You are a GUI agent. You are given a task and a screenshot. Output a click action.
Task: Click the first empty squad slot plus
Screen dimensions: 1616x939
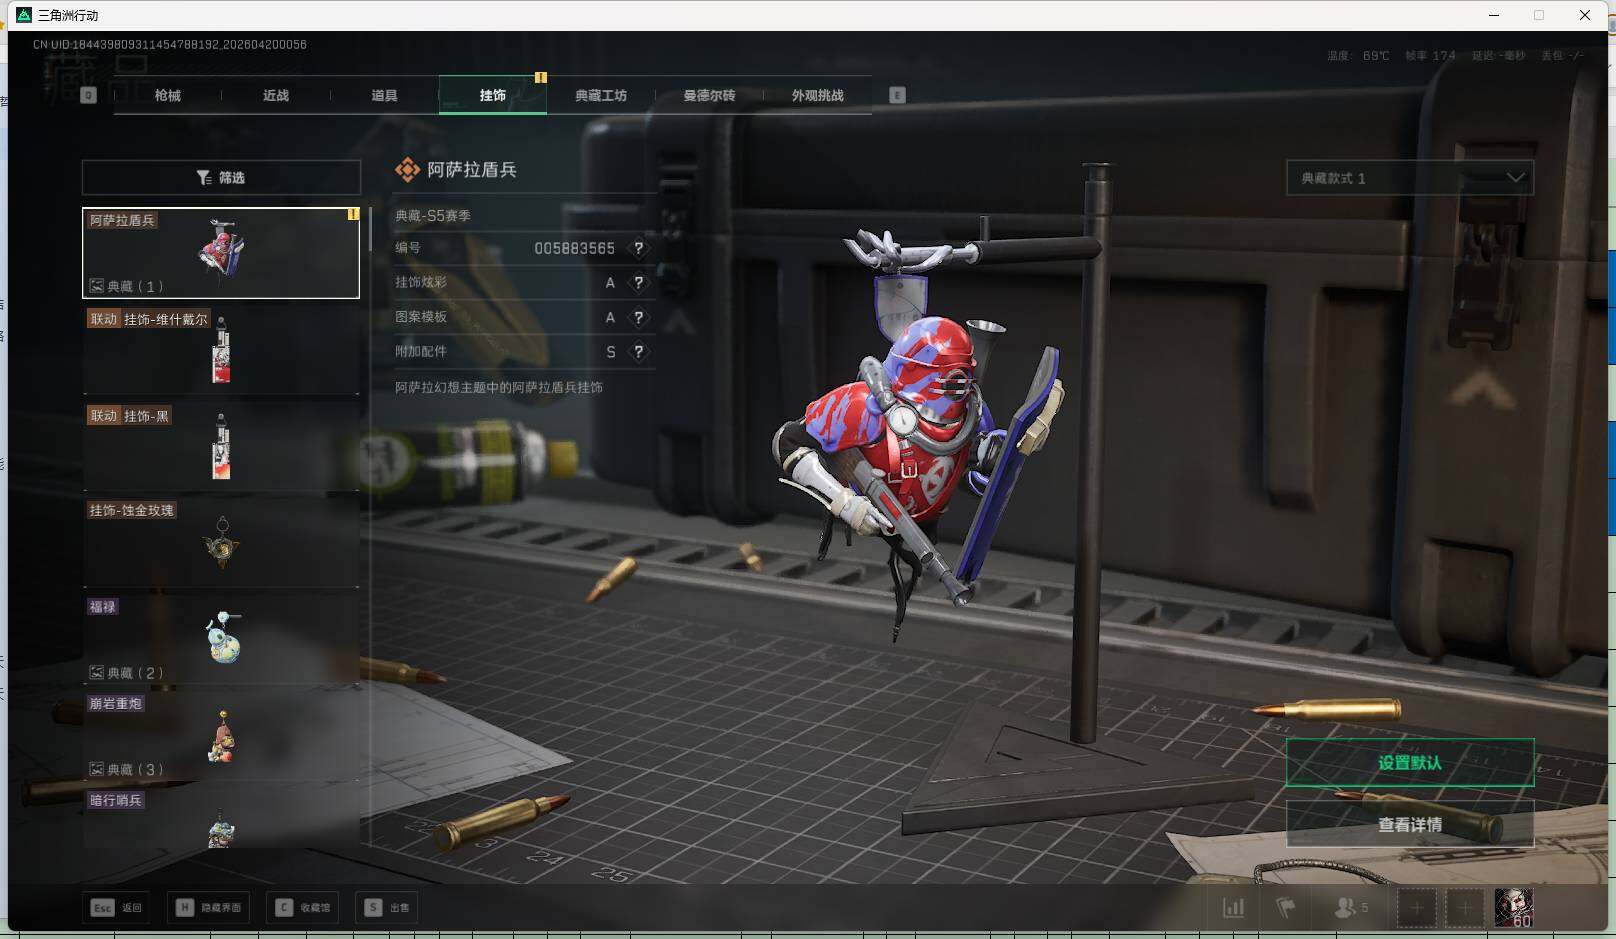pos(1416,907)
